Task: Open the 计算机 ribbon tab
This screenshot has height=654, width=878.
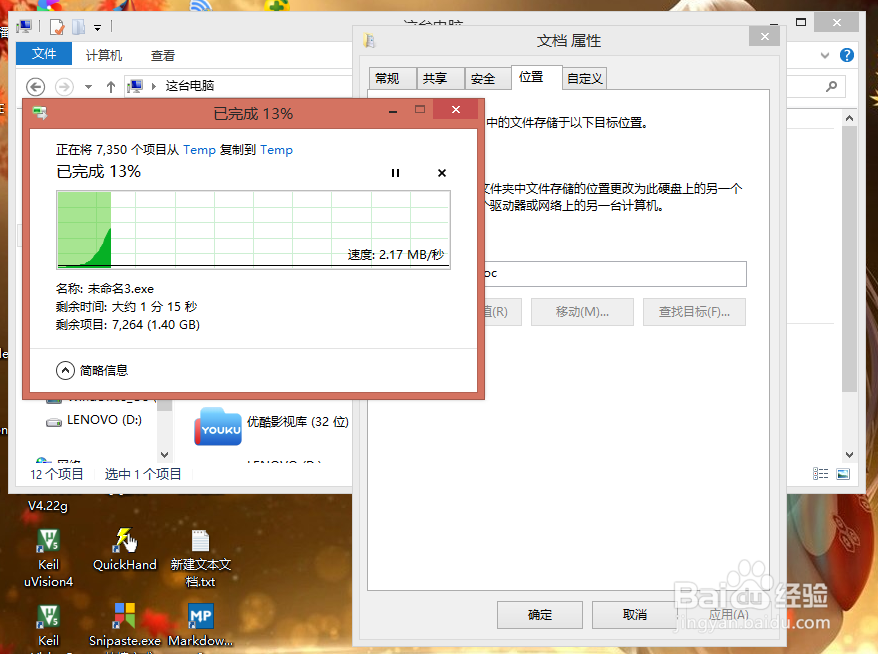Action: (x=104, y=55)
